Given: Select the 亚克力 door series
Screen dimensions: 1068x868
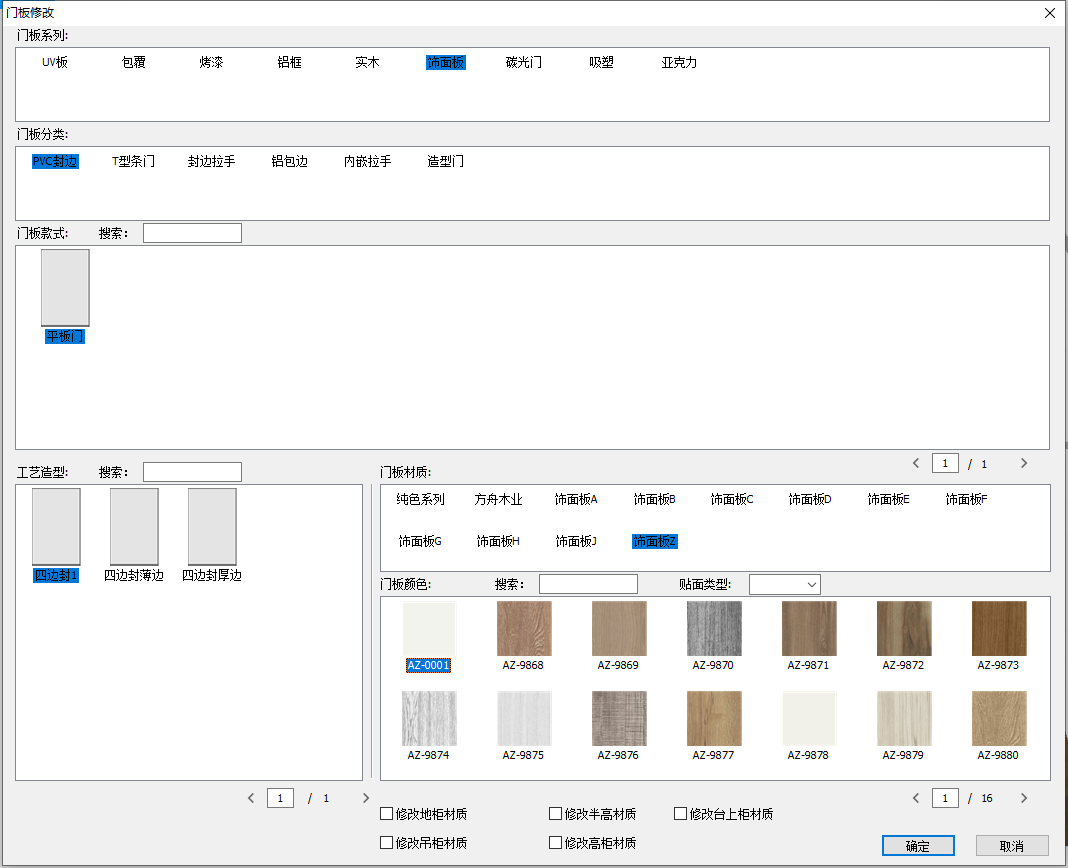Looking at the screenshot, I should coord(679,63).
